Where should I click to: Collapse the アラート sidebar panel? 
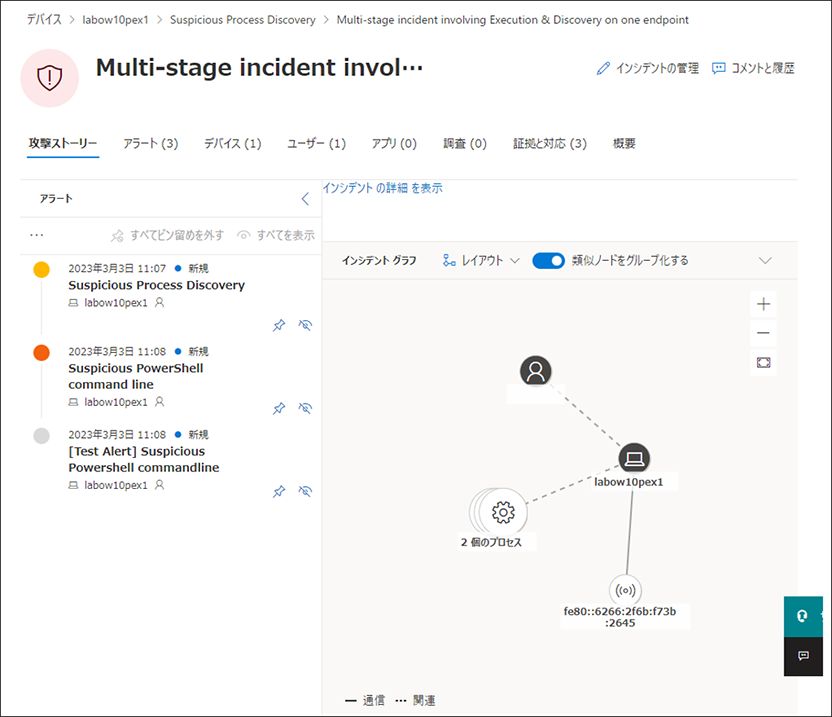pos(305,198)
